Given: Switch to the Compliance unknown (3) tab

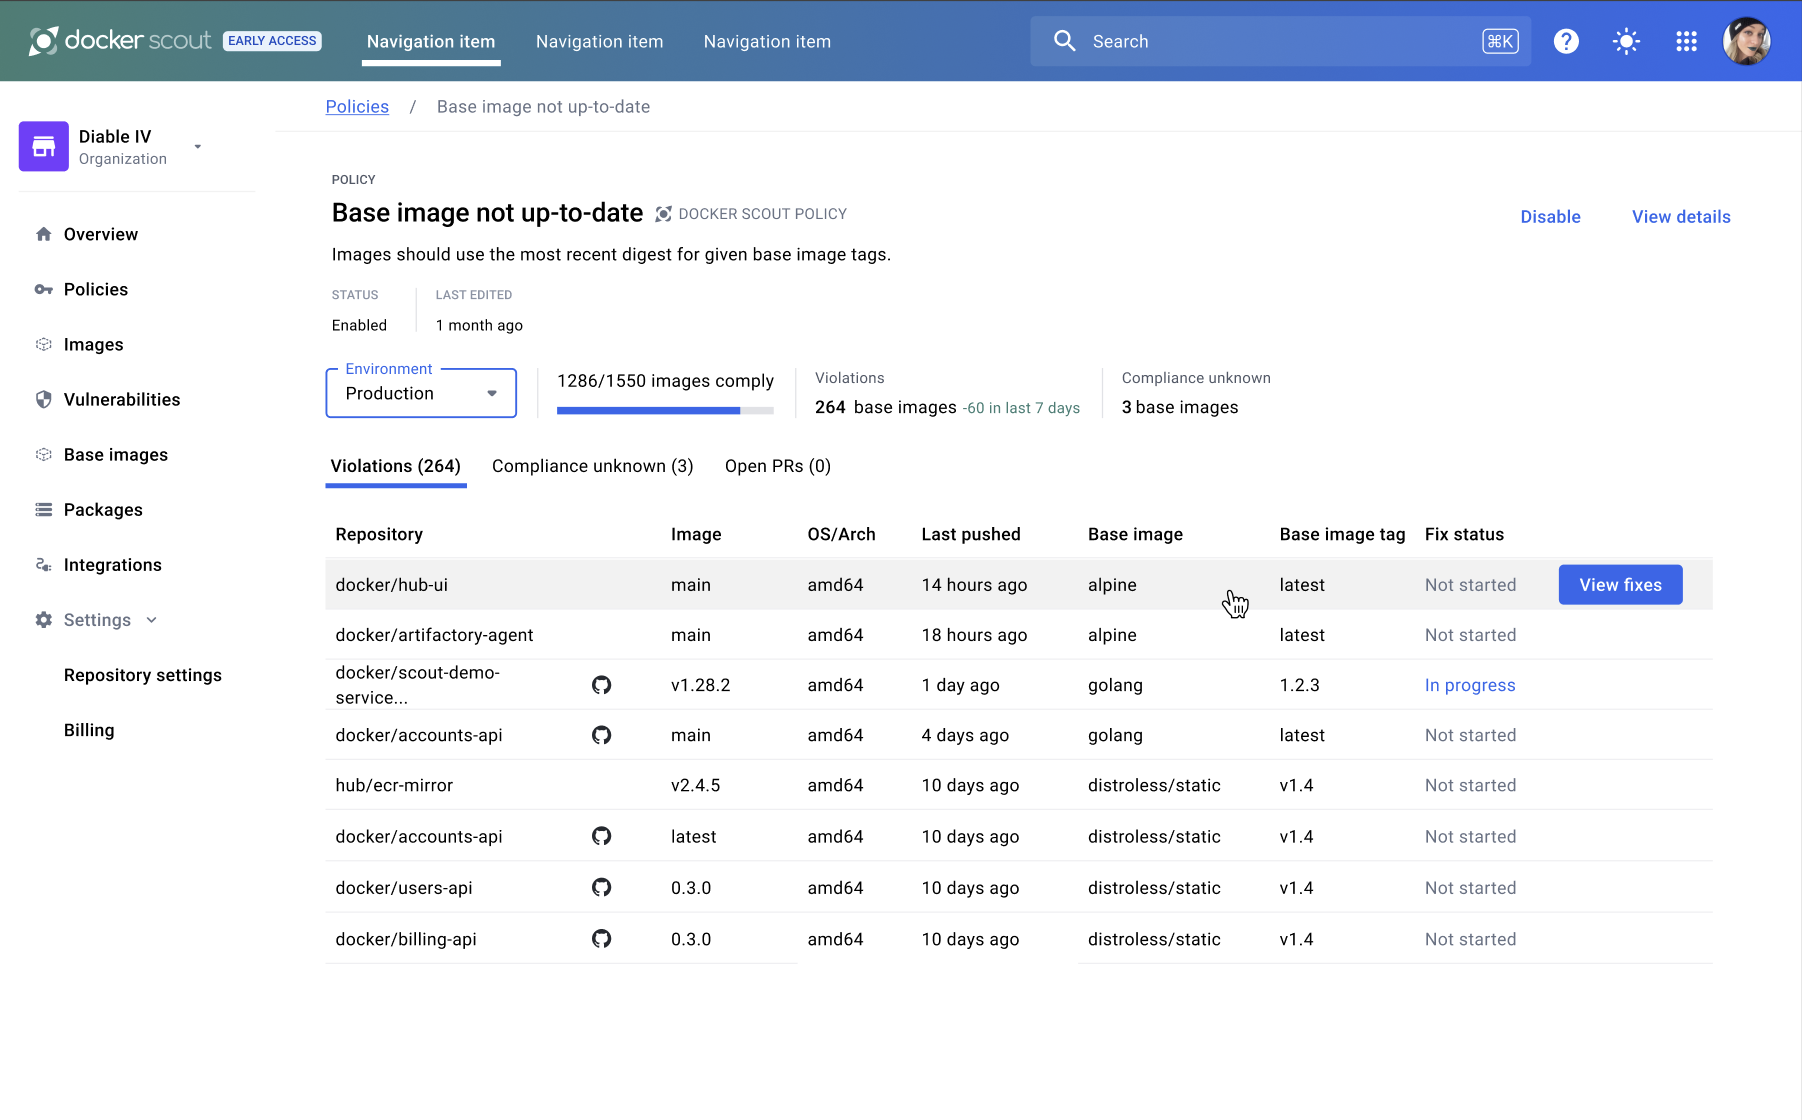Looking at the screenshot, I should (592, 466).
